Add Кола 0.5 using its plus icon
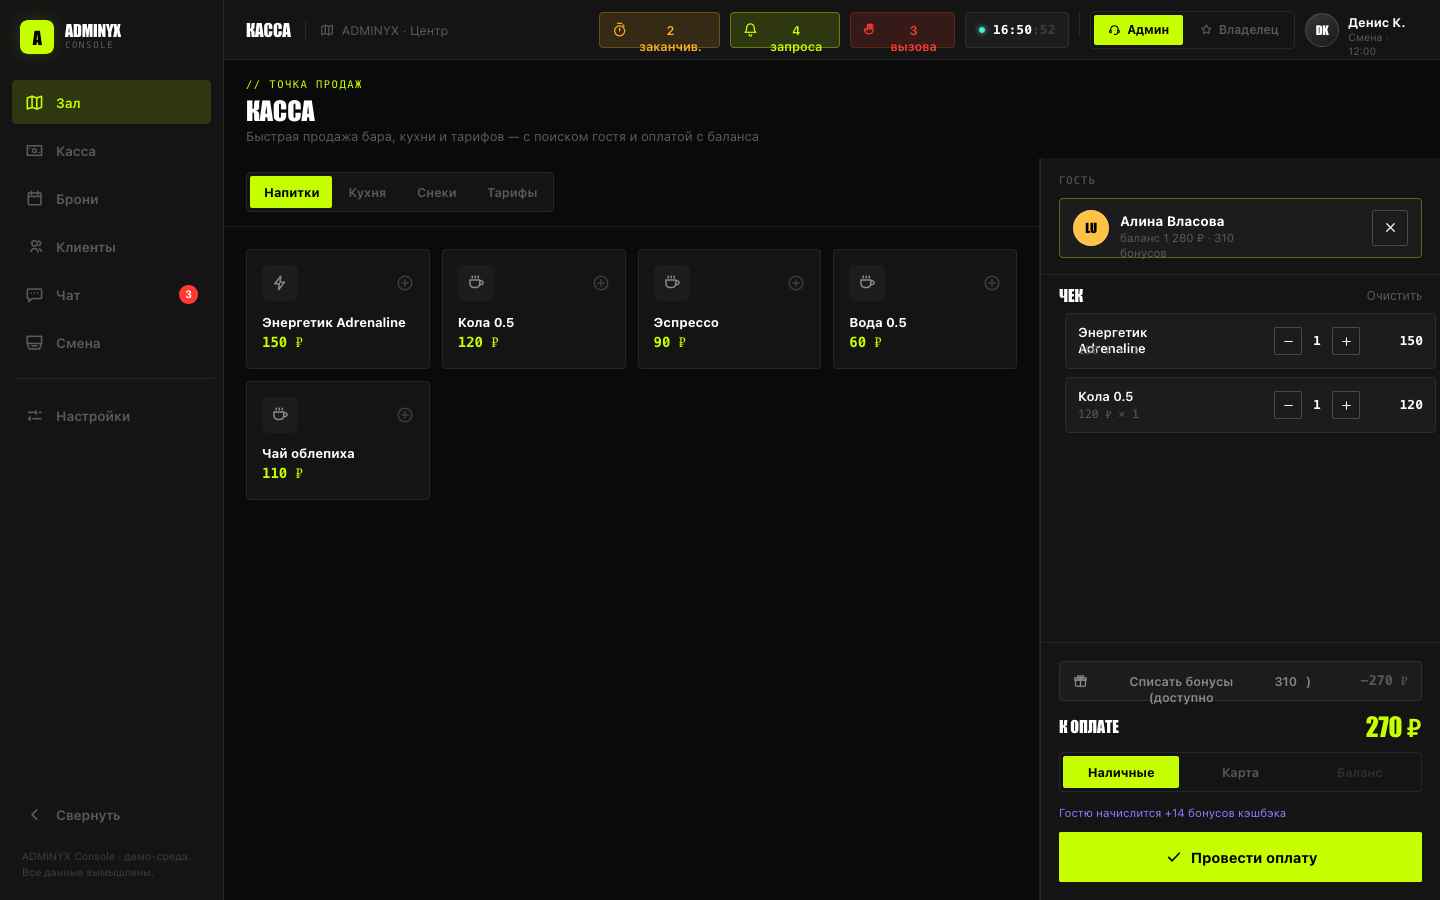 601,283
